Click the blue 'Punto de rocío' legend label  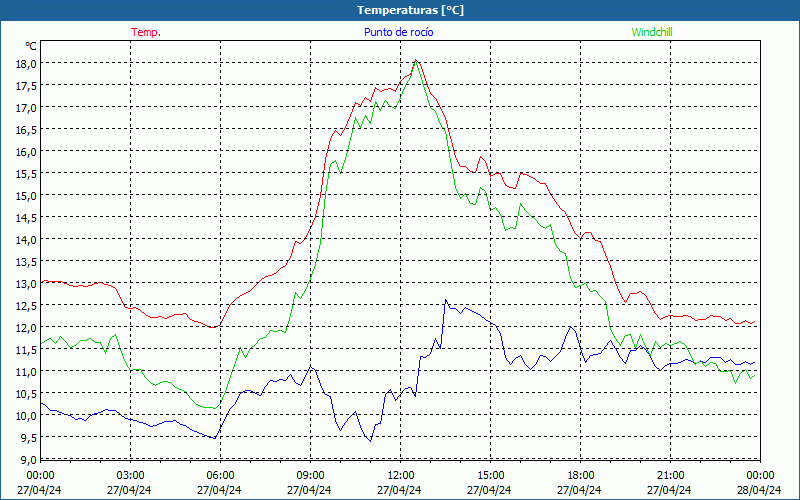pos(398,32)
